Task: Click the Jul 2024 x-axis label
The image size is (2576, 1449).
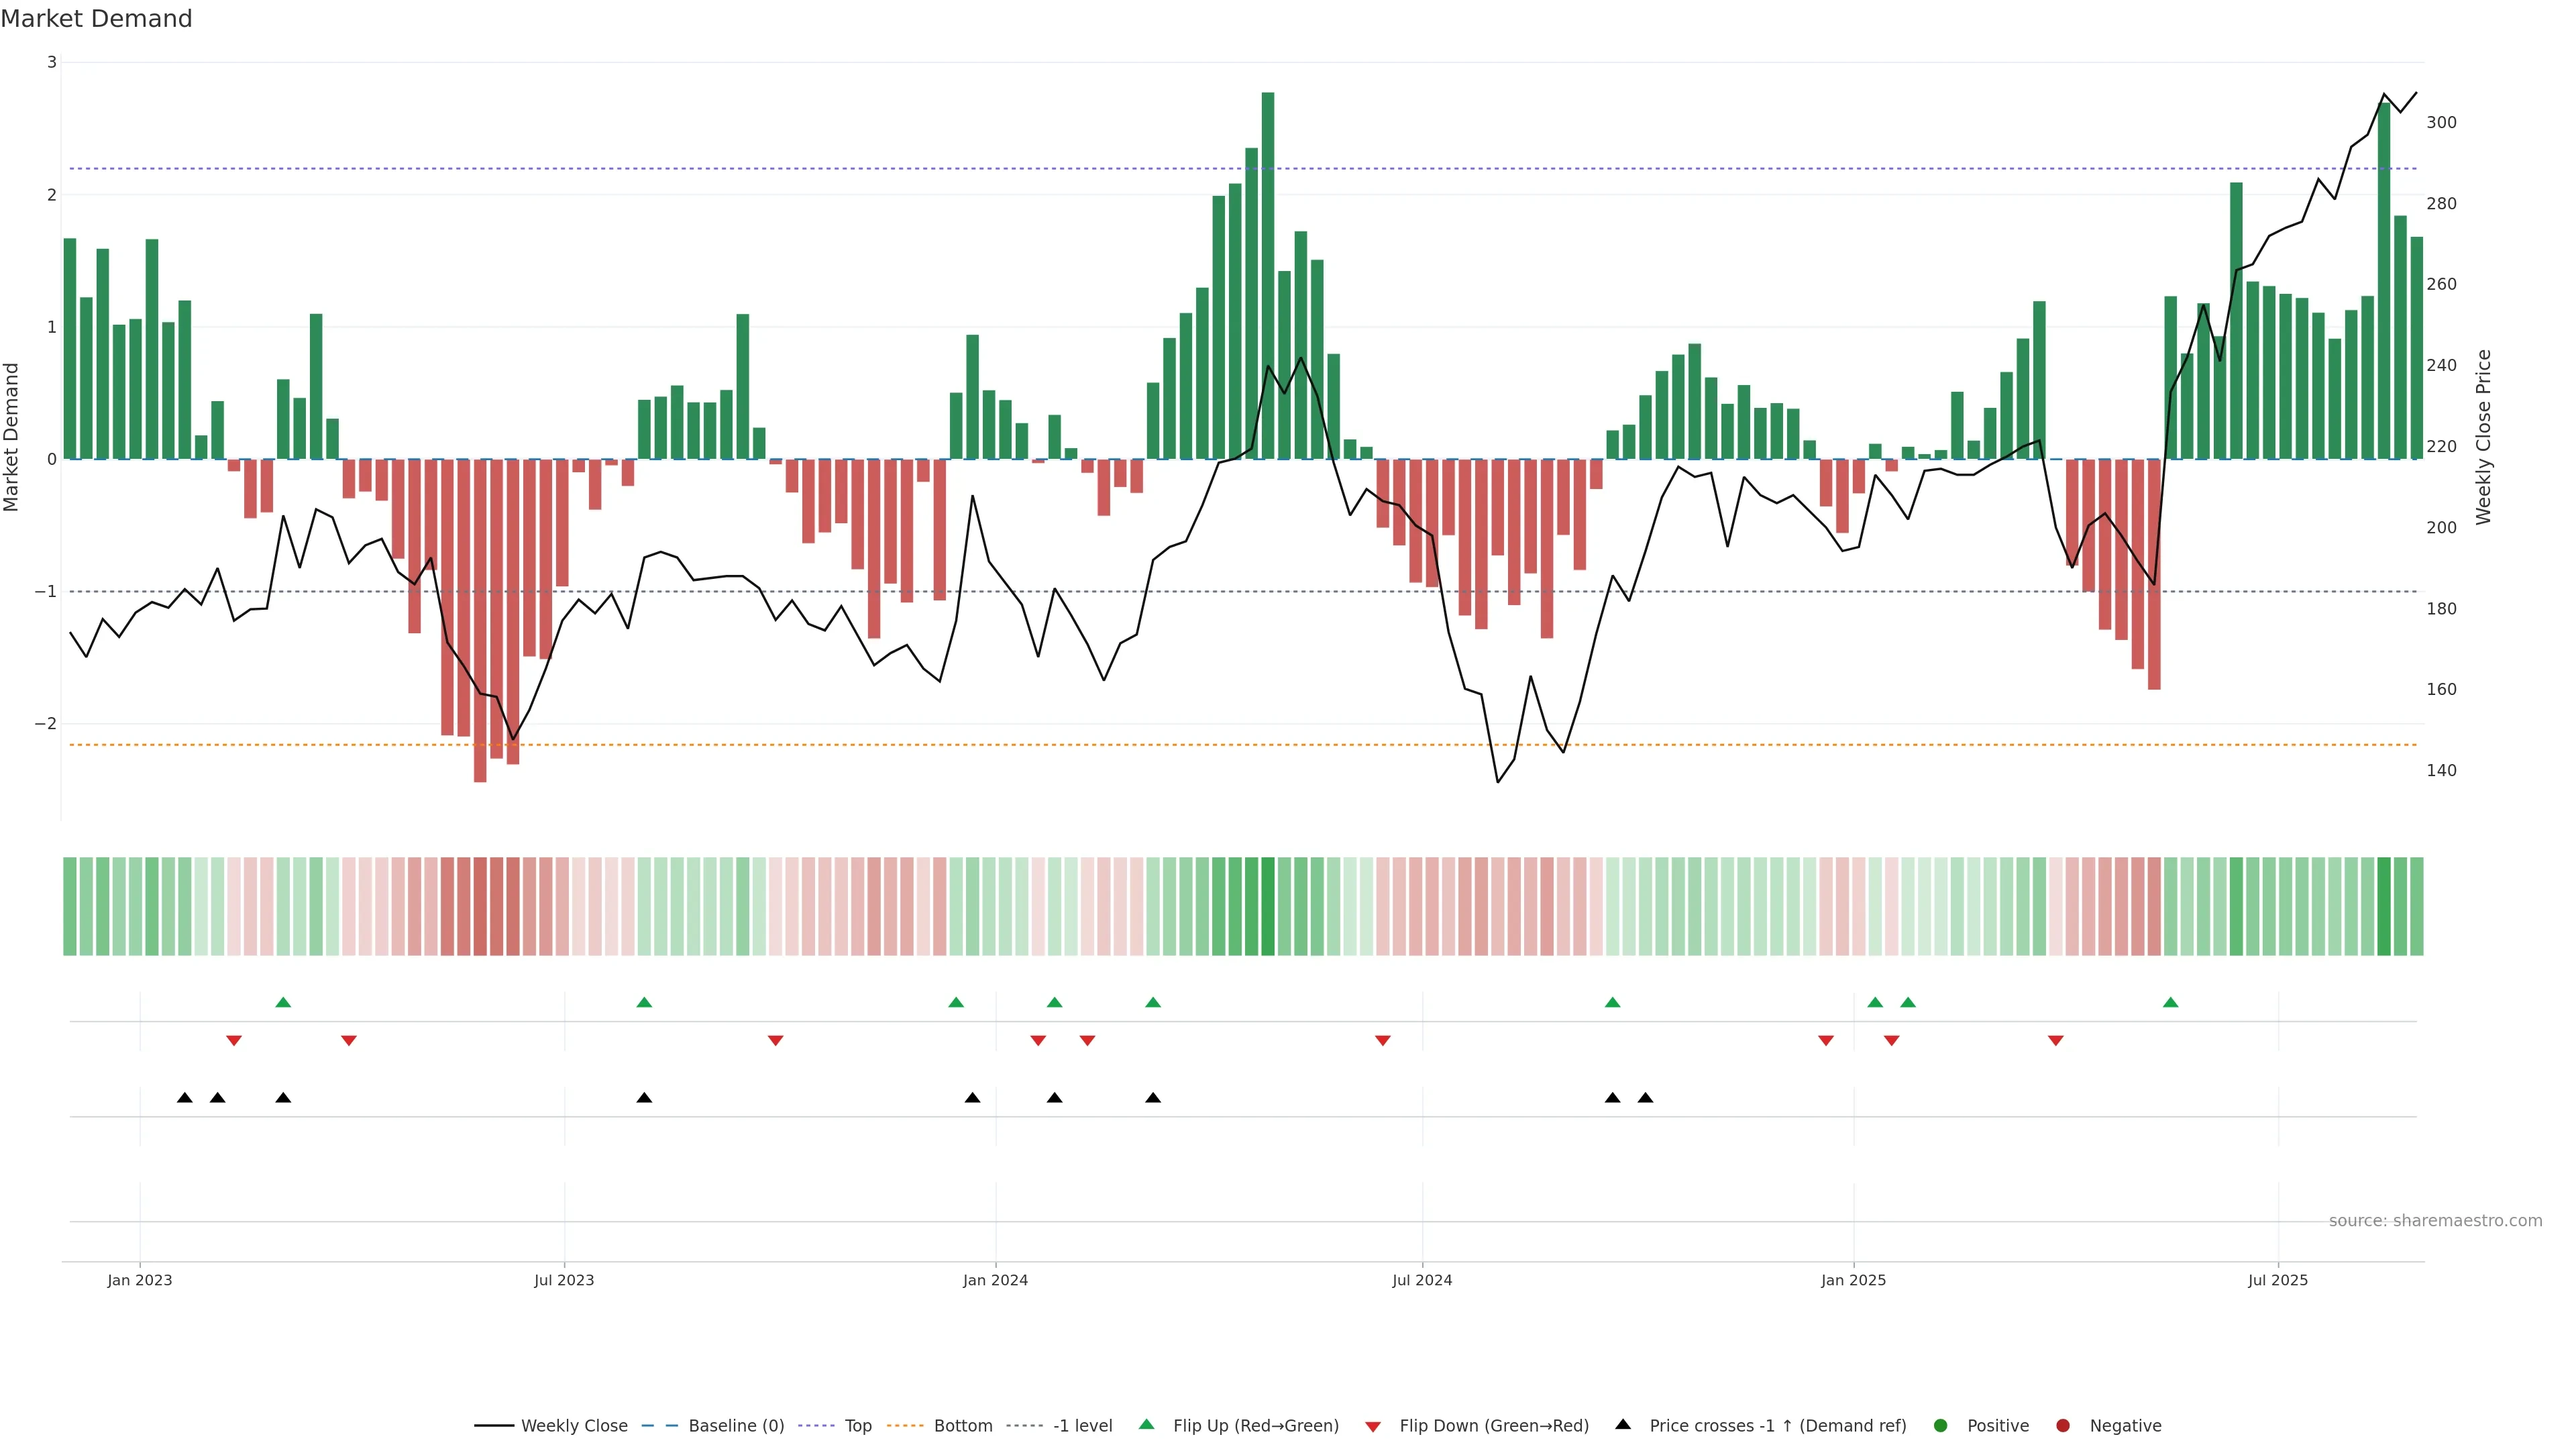Action: [x=1422, y=1280]
